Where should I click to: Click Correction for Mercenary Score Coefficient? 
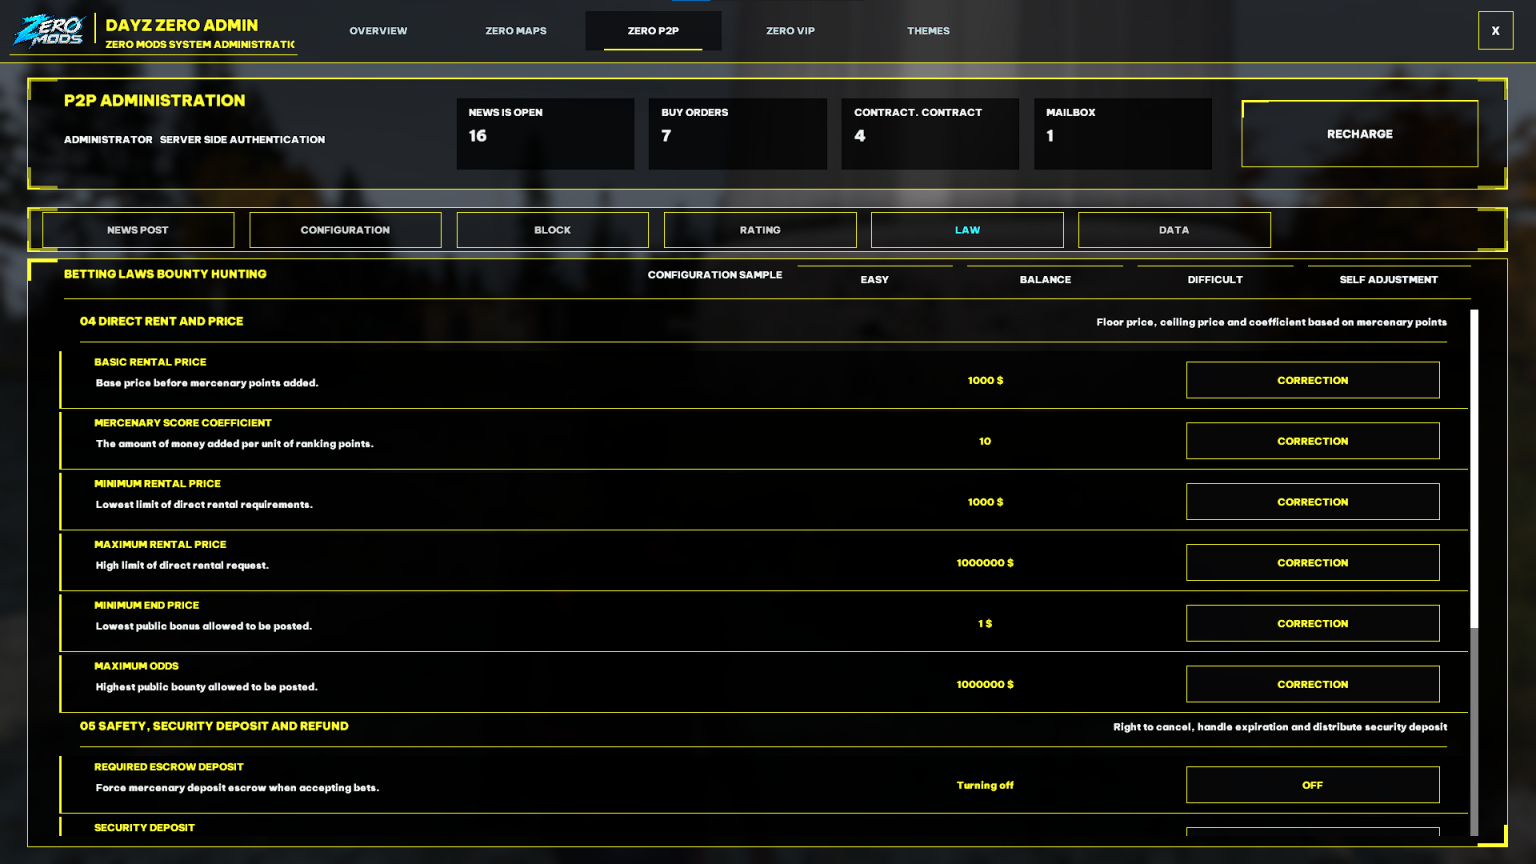[1312, 441]
